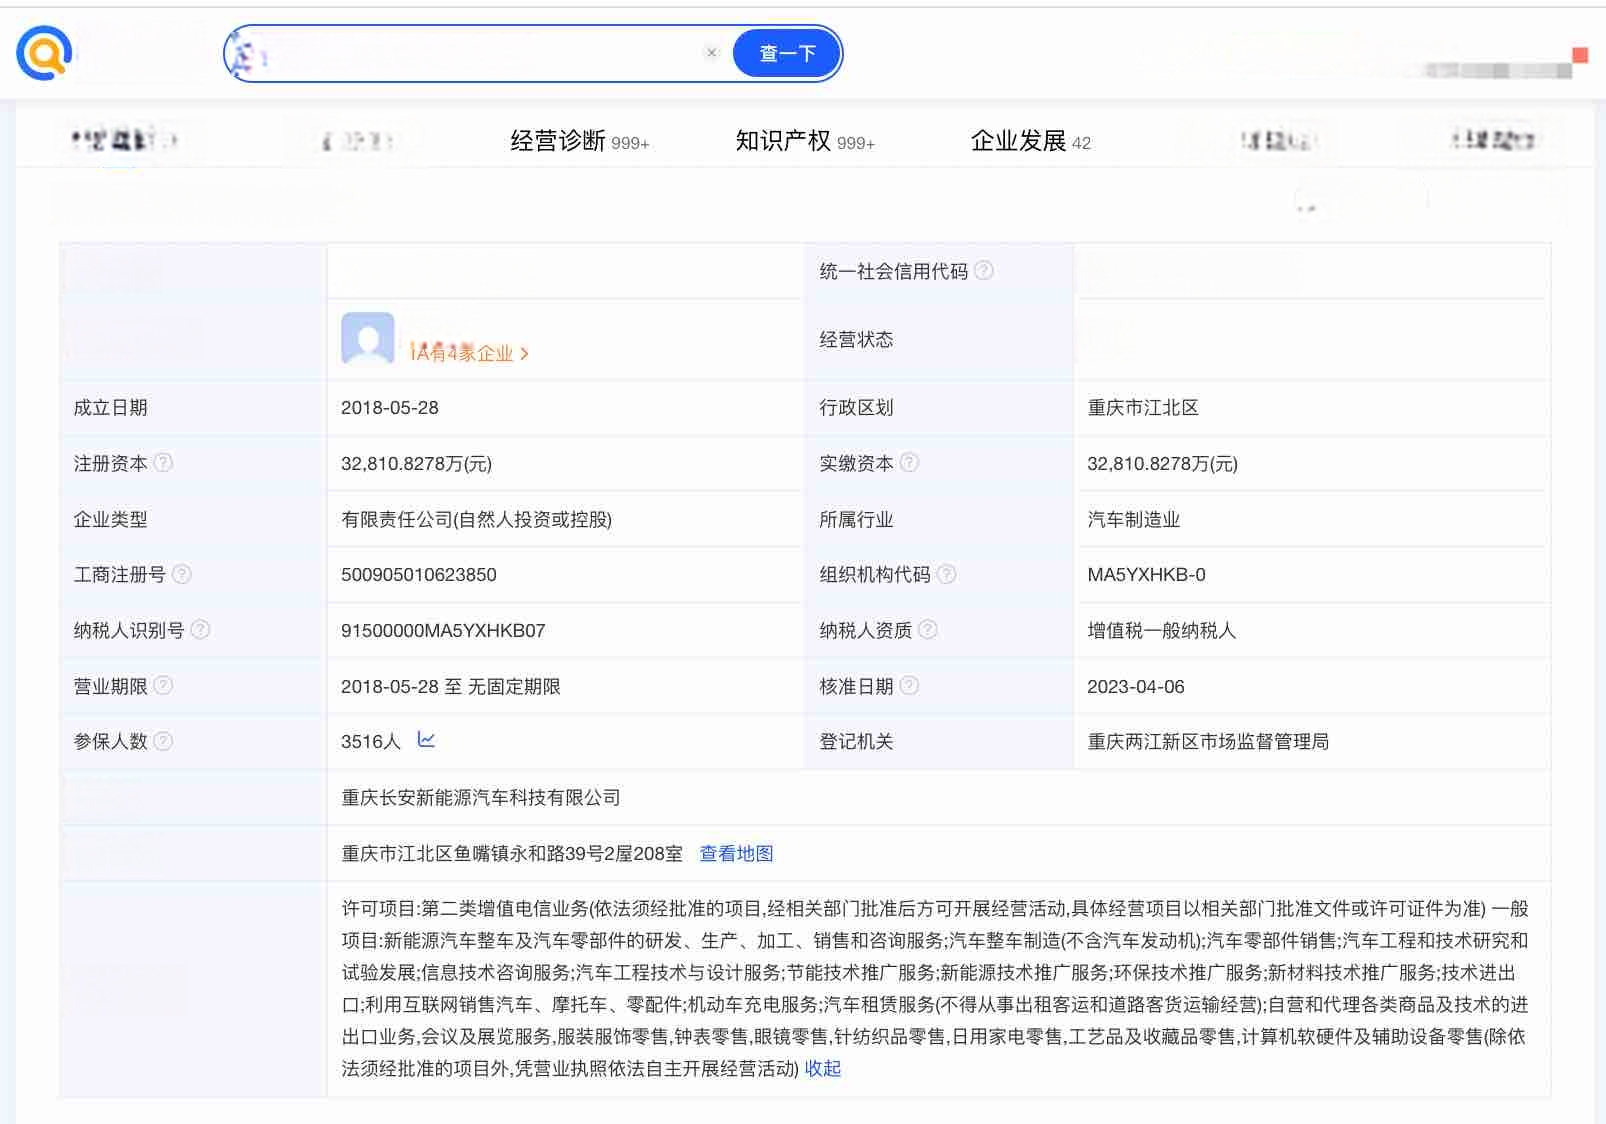The height and width of the screenshot is (1124, 1606).
Task: Select address 重庆市江北区鱼嘴镇永和路39号2屋208室
Action: click(x=512, y=853)
